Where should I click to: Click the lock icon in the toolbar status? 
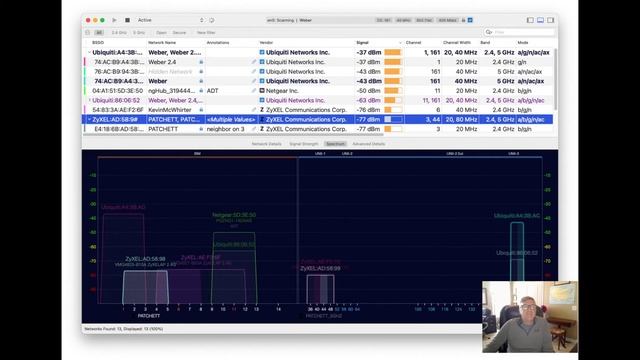pyautogui.click(x=464, y=20)
